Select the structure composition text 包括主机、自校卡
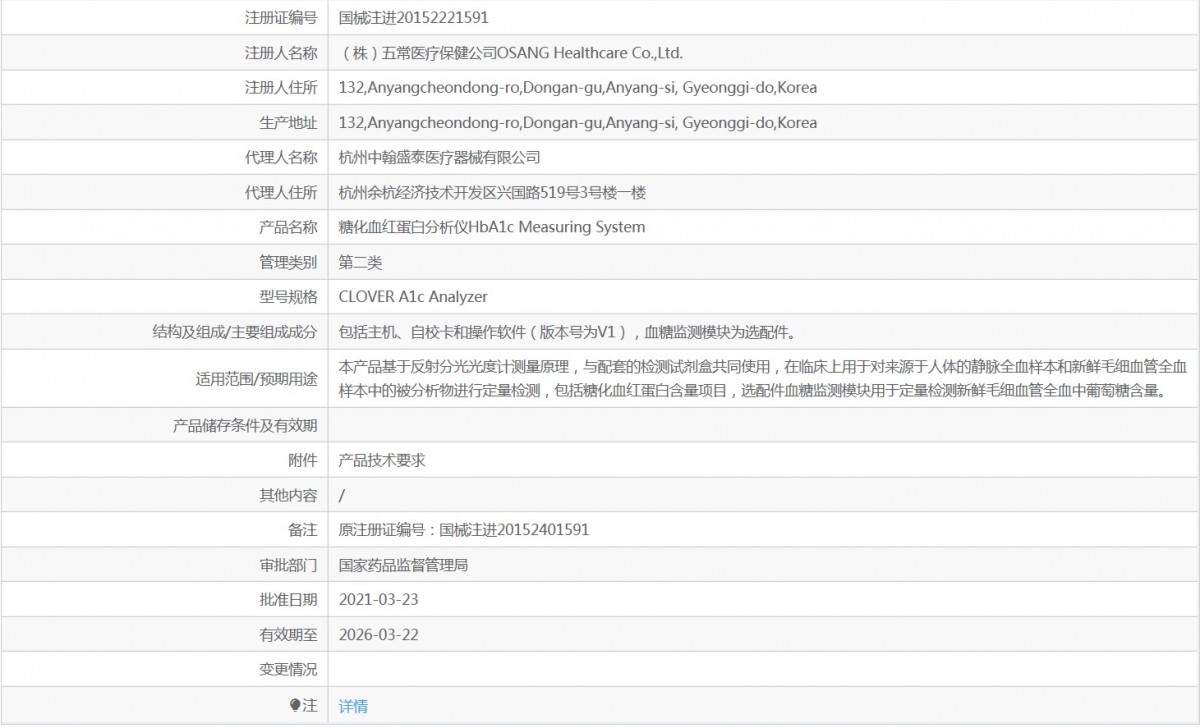Screen dimensions: 1200x728 (567, 332)
